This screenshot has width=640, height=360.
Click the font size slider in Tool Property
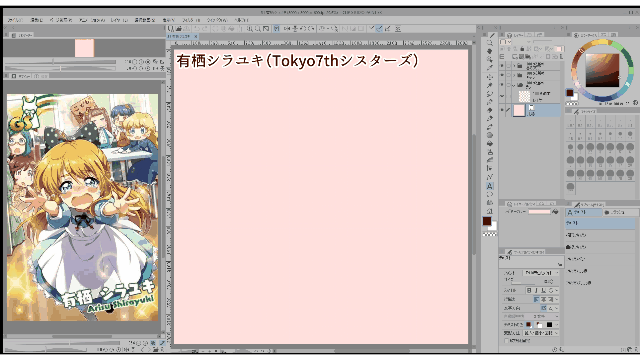tap(523, 283)
